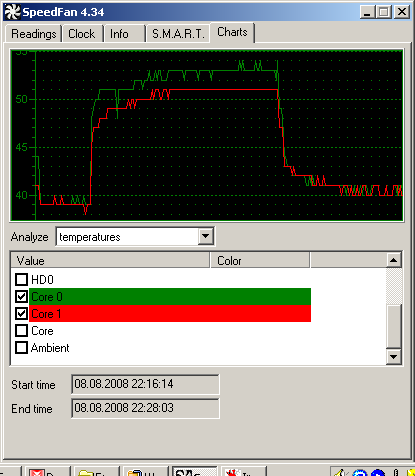This screenshot has height=476, width=415.
Task: Go to the Info tab
Action: [124, 34]
